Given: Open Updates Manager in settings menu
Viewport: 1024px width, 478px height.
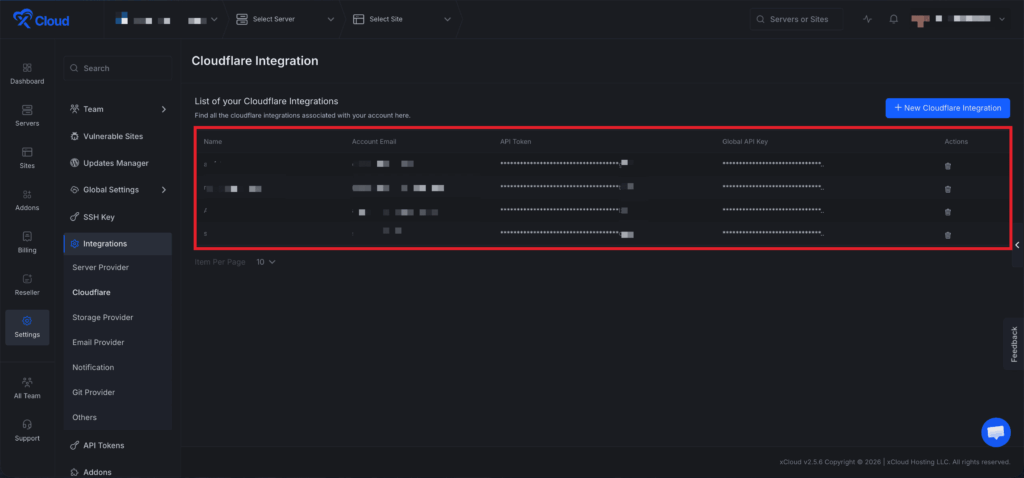Looking at the screenshot, I should click(118, 163).
